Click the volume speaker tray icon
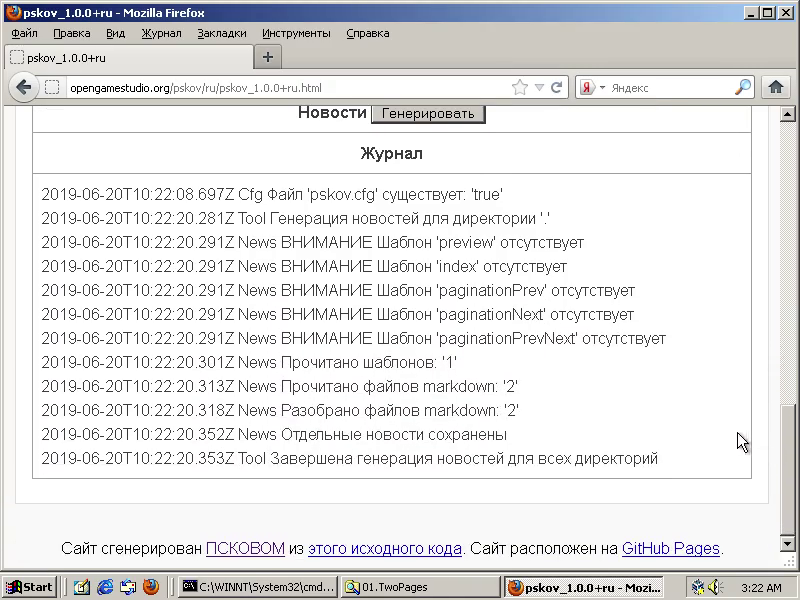Image resolution: width=800 pixels, height=600 pixels. click(715, 587)
